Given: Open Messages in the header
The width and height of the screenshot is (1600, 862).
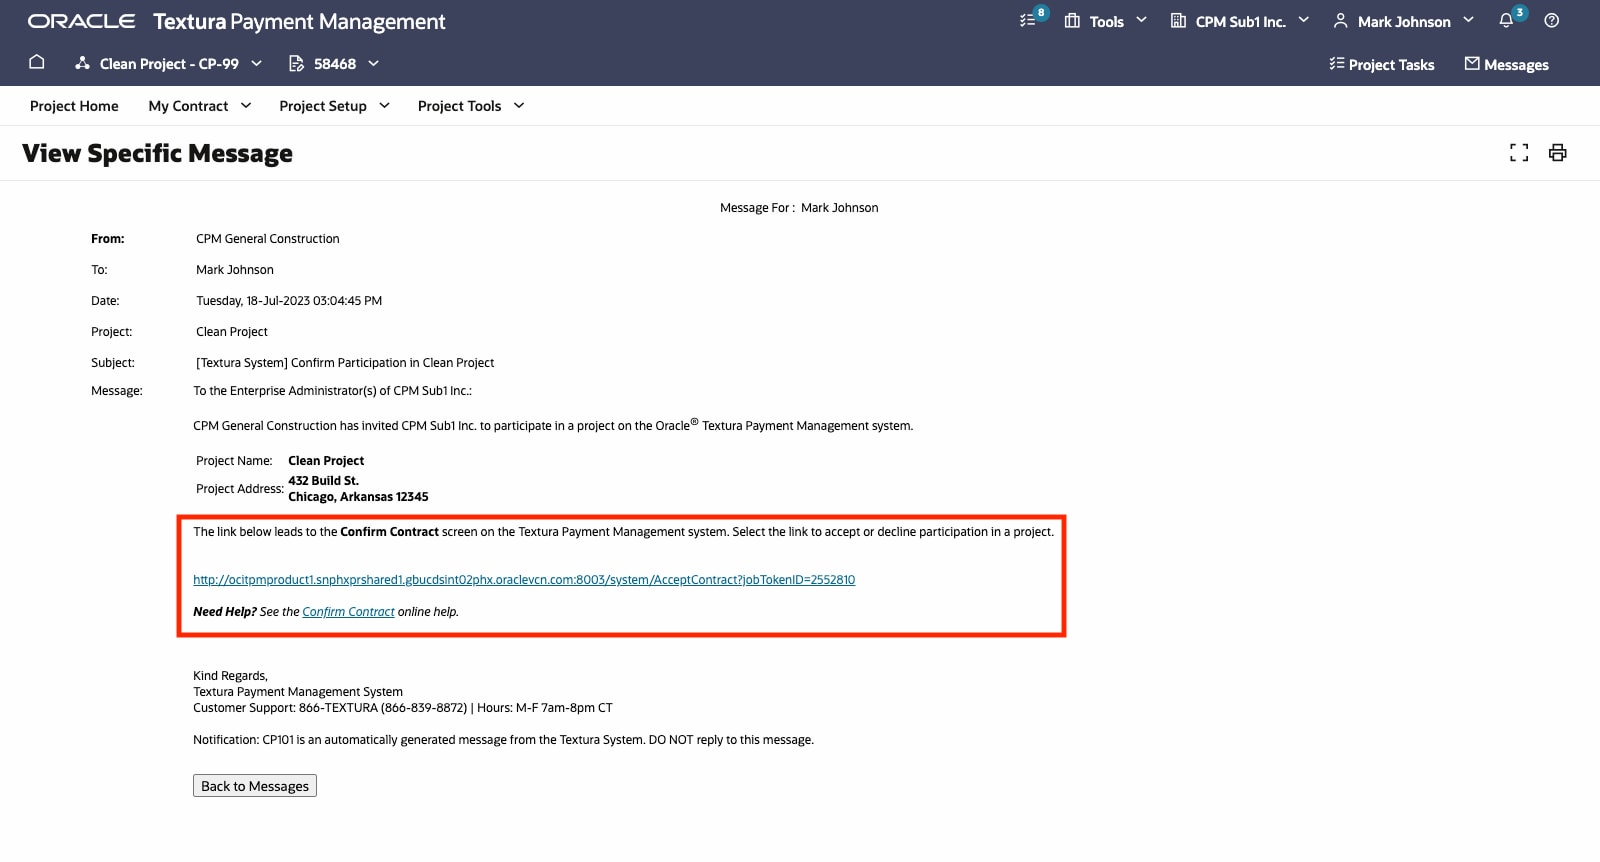Looking at the screenshot, I should [x=1516, y=65].
